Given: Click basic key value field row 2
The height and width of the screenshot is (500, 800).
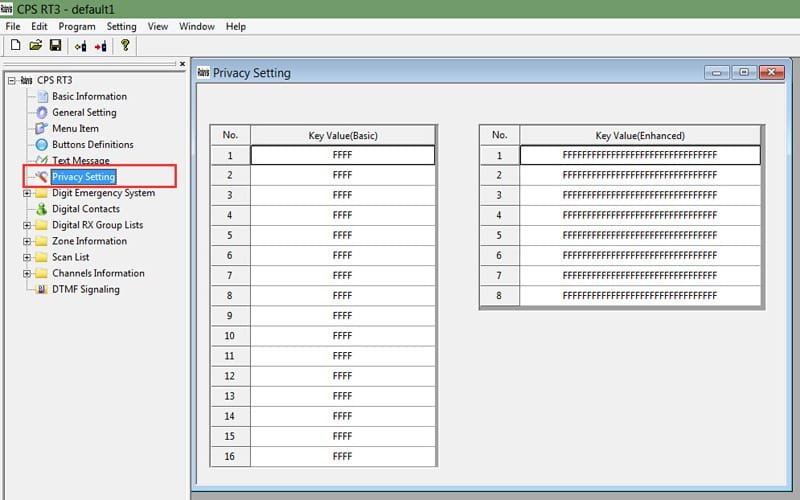Looking at the screenshot, I should 342,175.
